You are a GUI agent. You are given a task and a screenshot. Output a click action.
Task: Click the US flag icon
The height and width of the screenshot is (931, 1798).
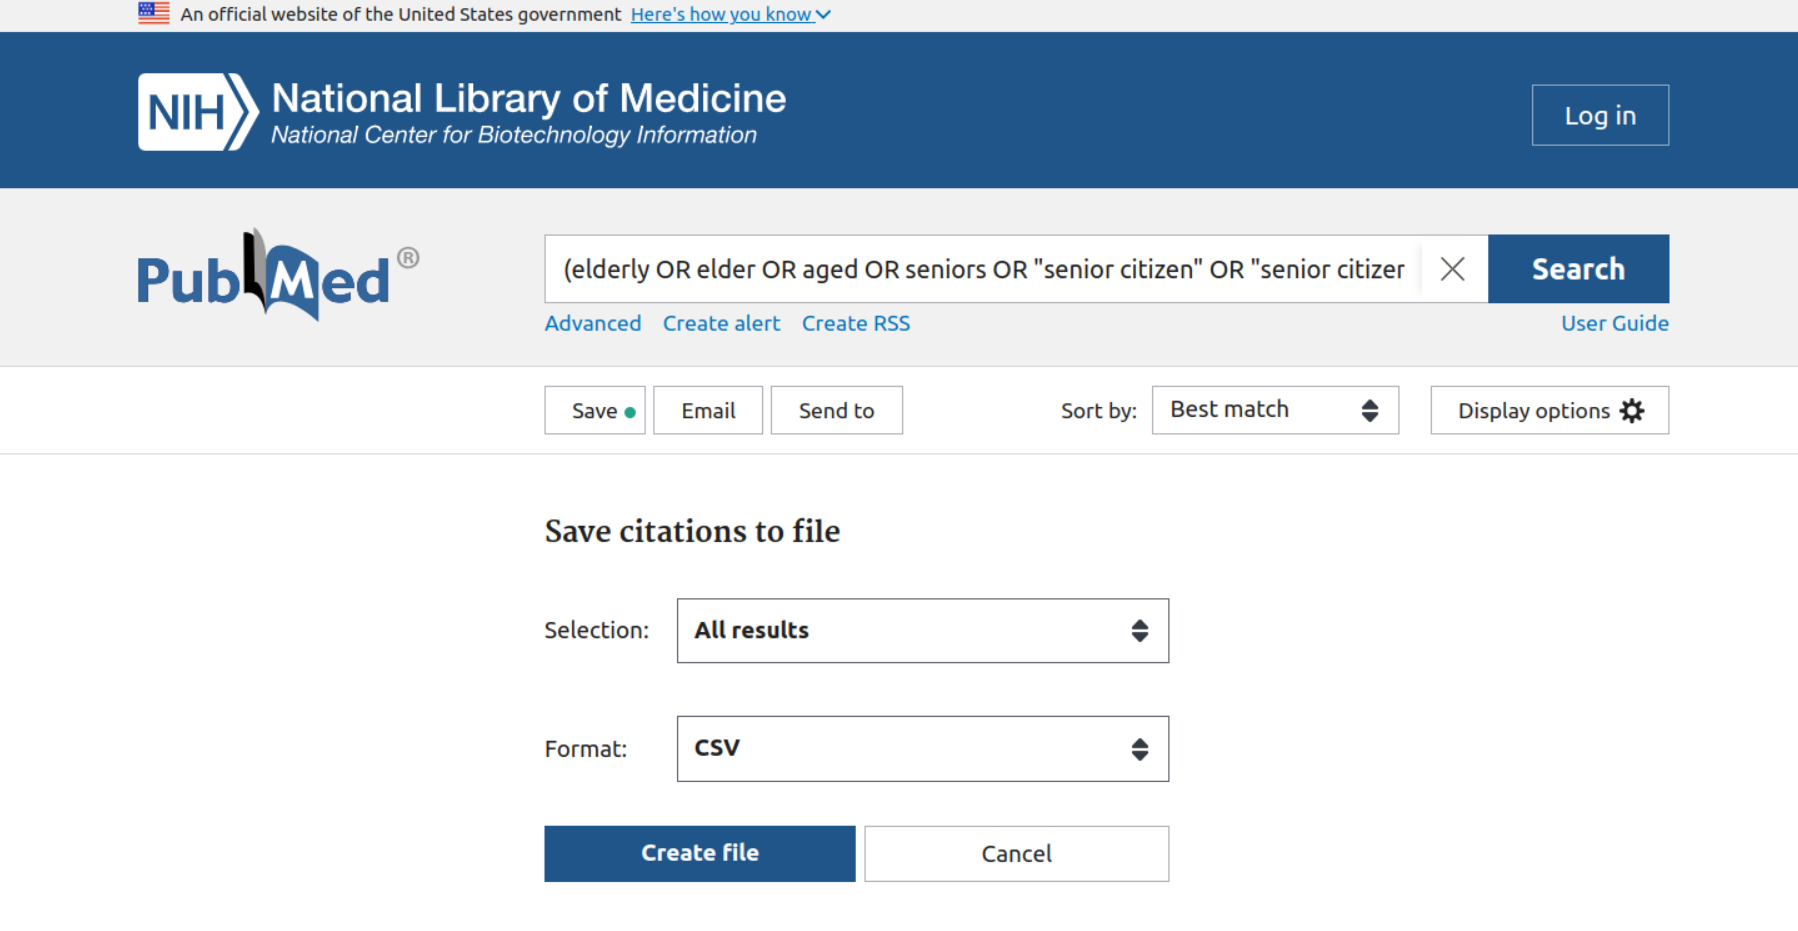pyautogui.click(x=154, y=14)
